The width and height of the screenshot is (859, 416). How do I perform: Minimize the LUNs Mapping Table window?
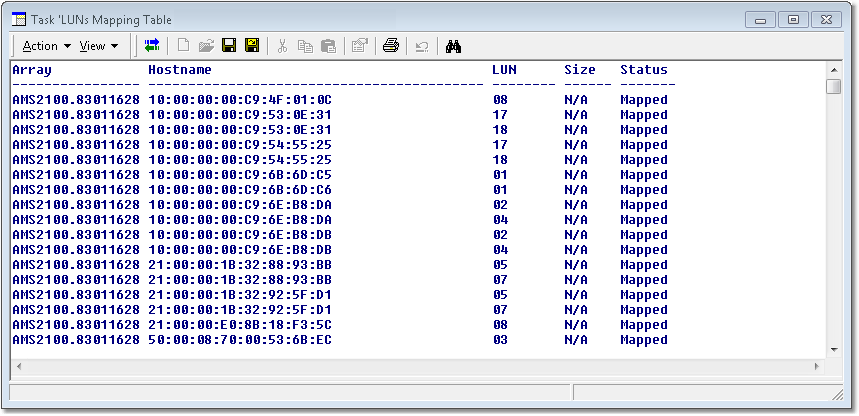[760, 20]
